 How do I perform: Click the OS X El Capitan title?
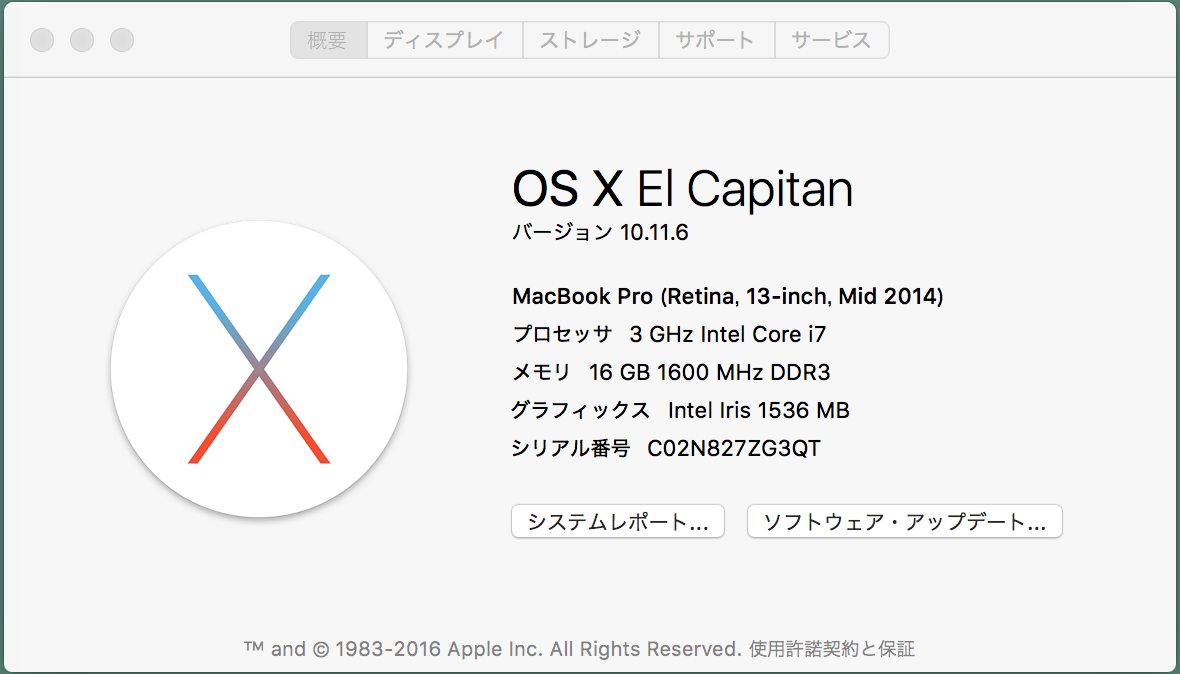pyautogui.click(x=683, y=188)
